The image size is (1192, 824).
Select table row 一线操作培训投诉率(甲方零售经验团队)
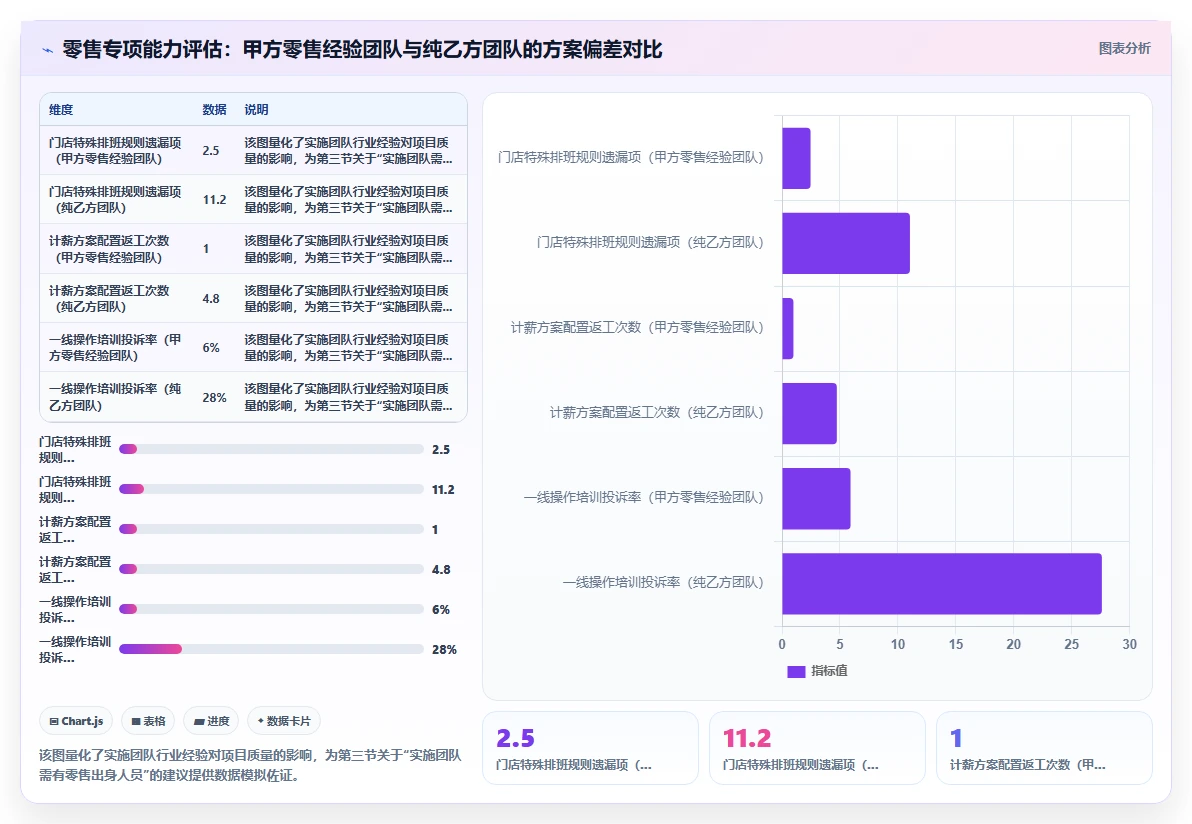point(253,347)
